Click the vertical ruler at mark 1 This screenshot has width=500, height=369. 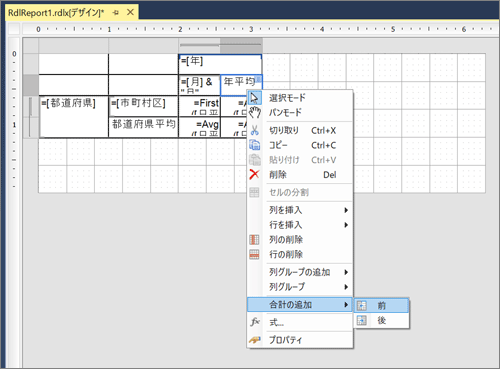point(14,125)
